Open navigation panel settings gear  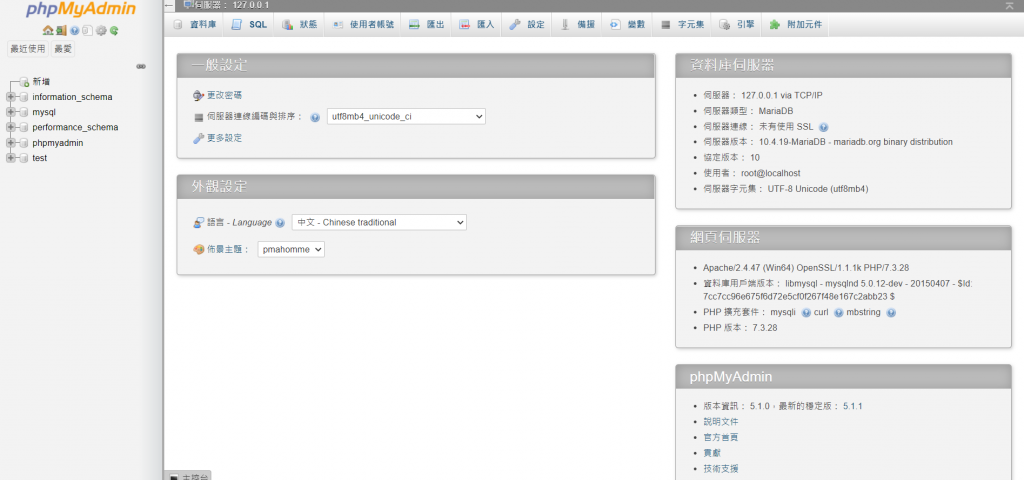pyautogui.click(x=101, y=30)
